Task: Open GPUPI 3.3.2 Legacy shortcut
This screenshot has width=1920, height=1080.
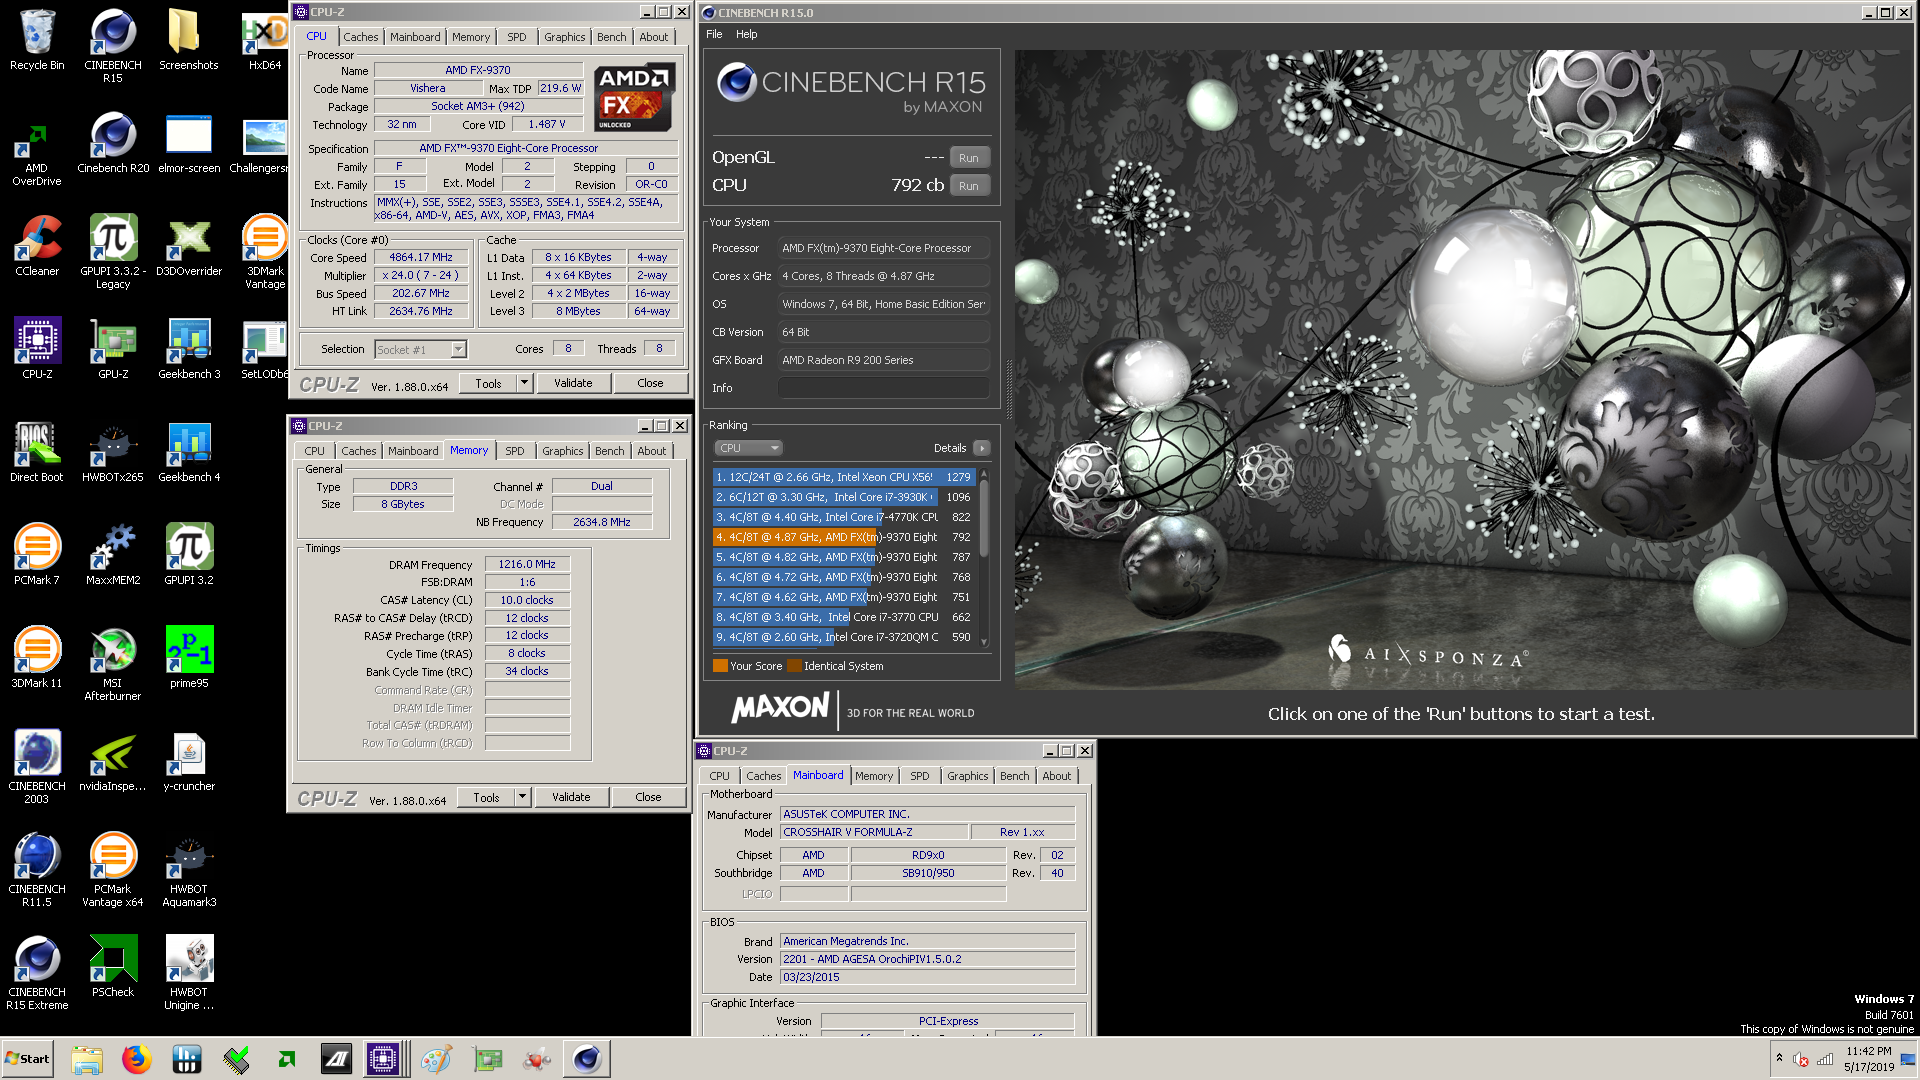Action: tap(113, 252)
